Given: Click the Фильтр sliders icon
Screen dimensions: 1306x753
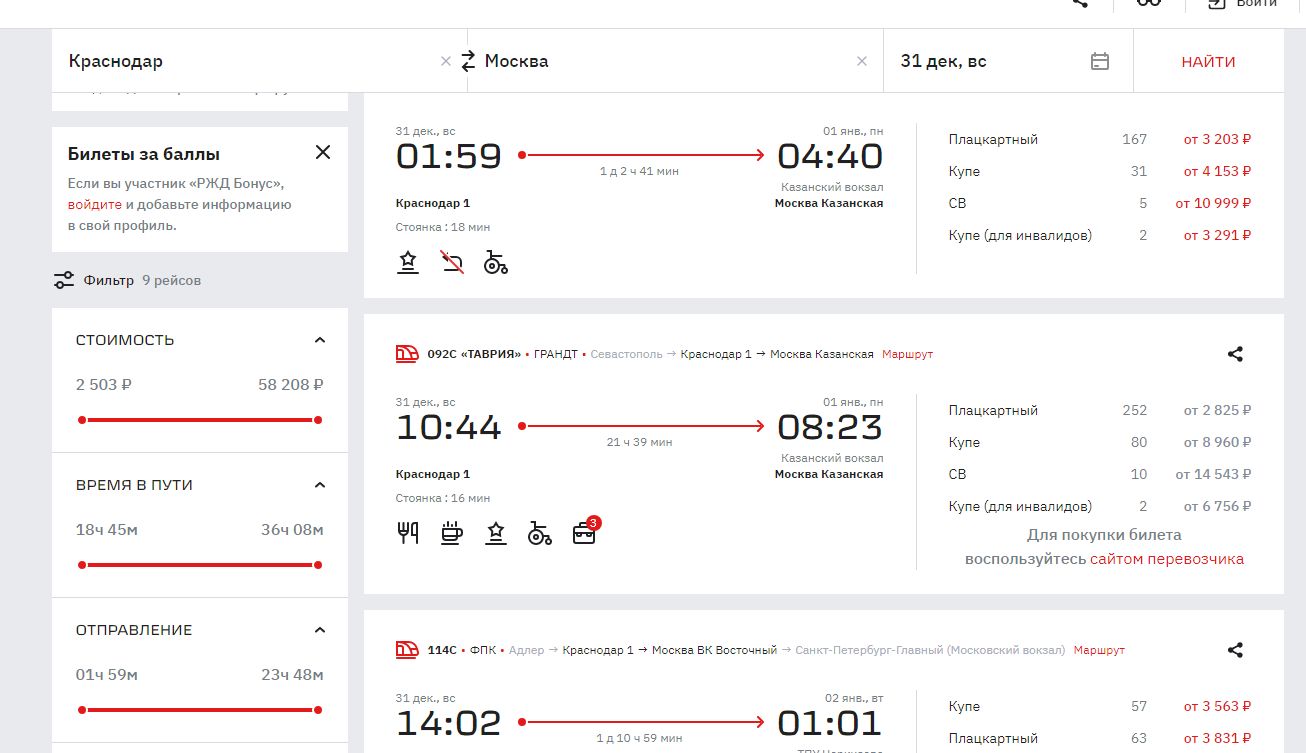Looking at the screenshot, I should (64, 280).
